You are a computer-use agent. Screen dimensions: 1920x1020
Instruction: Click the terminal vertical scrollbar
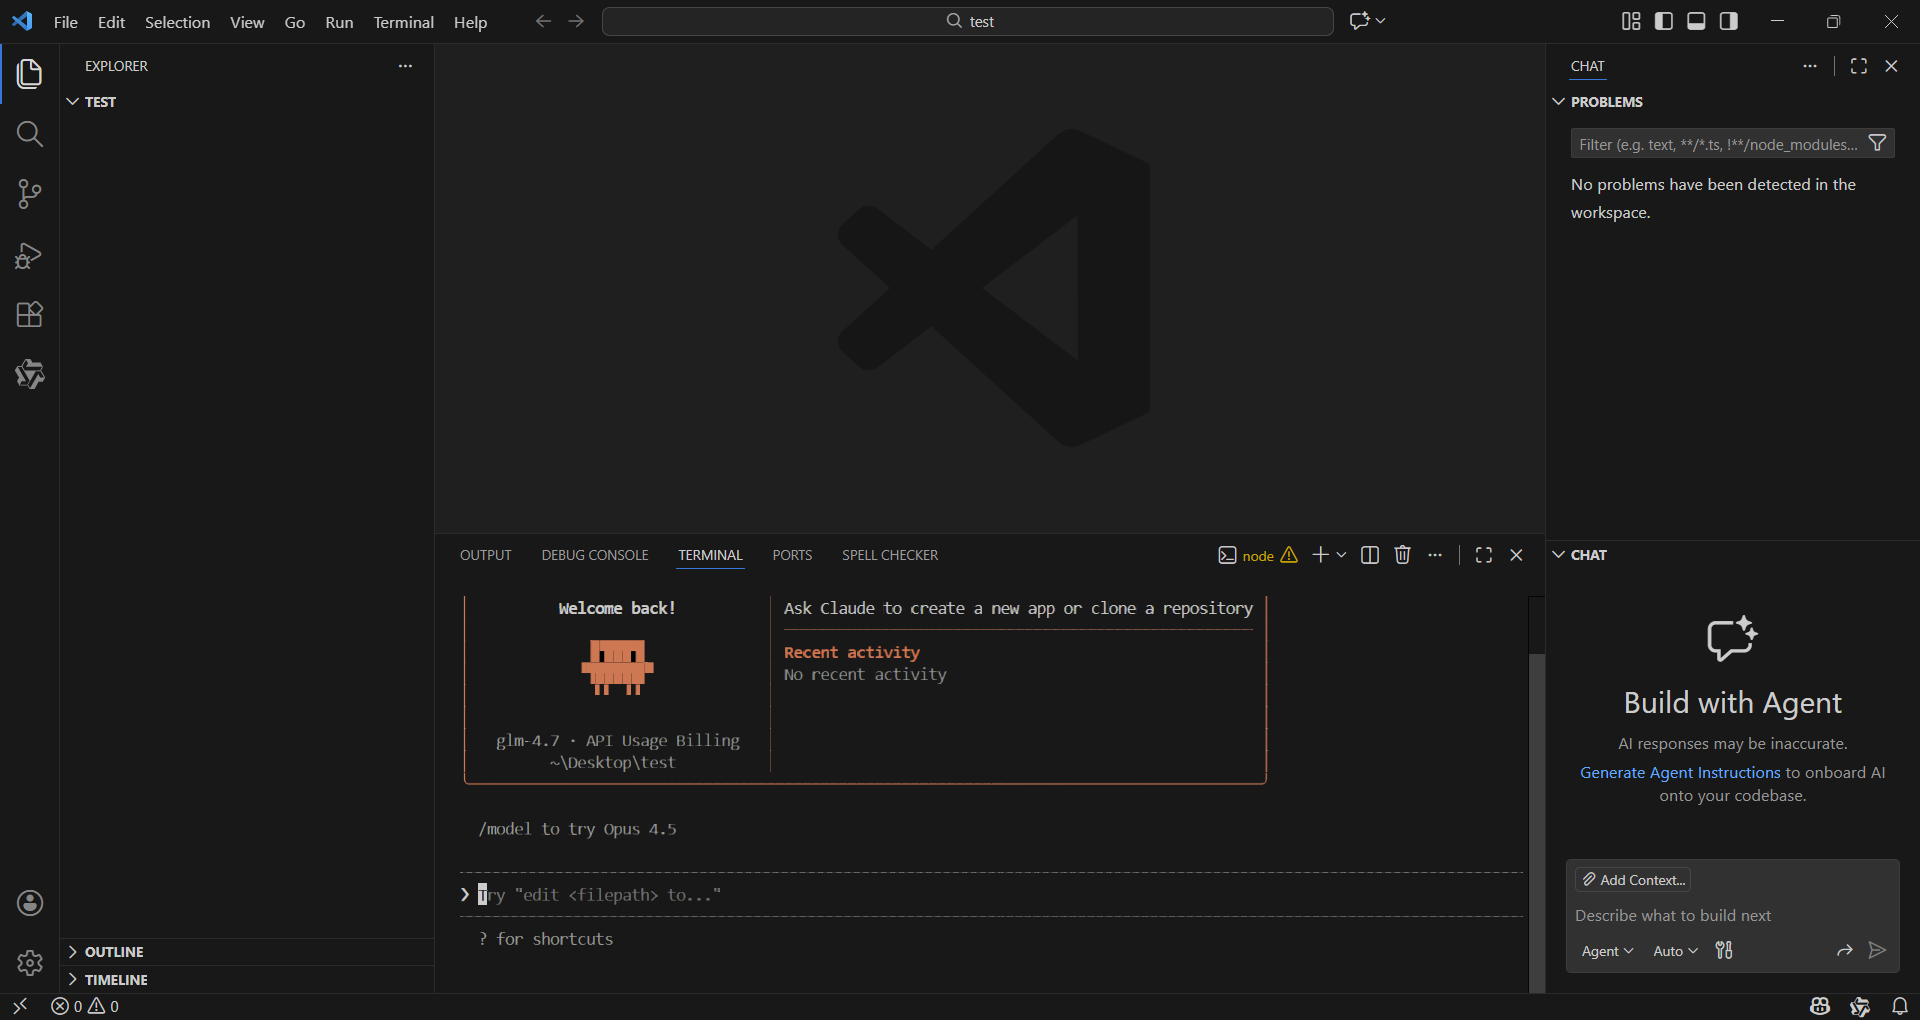(1537, 822)
